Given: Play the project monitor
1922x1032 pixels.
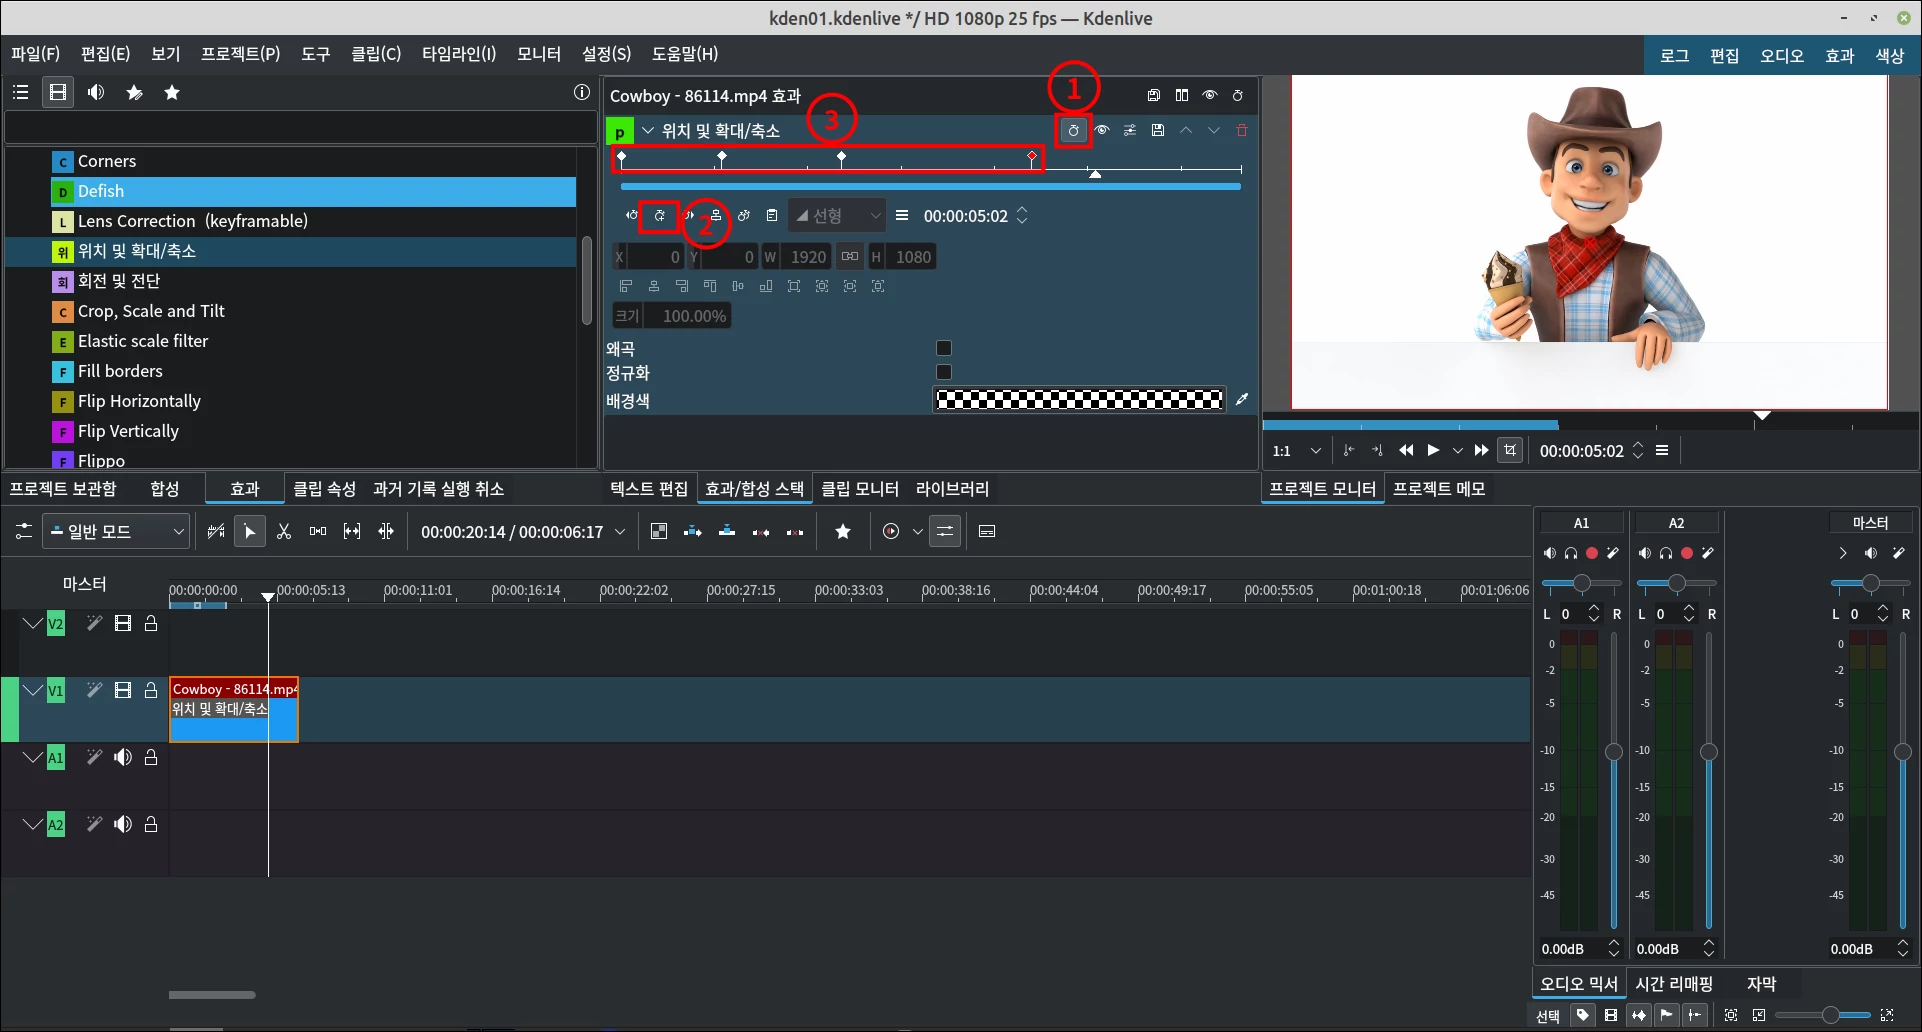Looking at the screenshot, I should point(1433,451).
